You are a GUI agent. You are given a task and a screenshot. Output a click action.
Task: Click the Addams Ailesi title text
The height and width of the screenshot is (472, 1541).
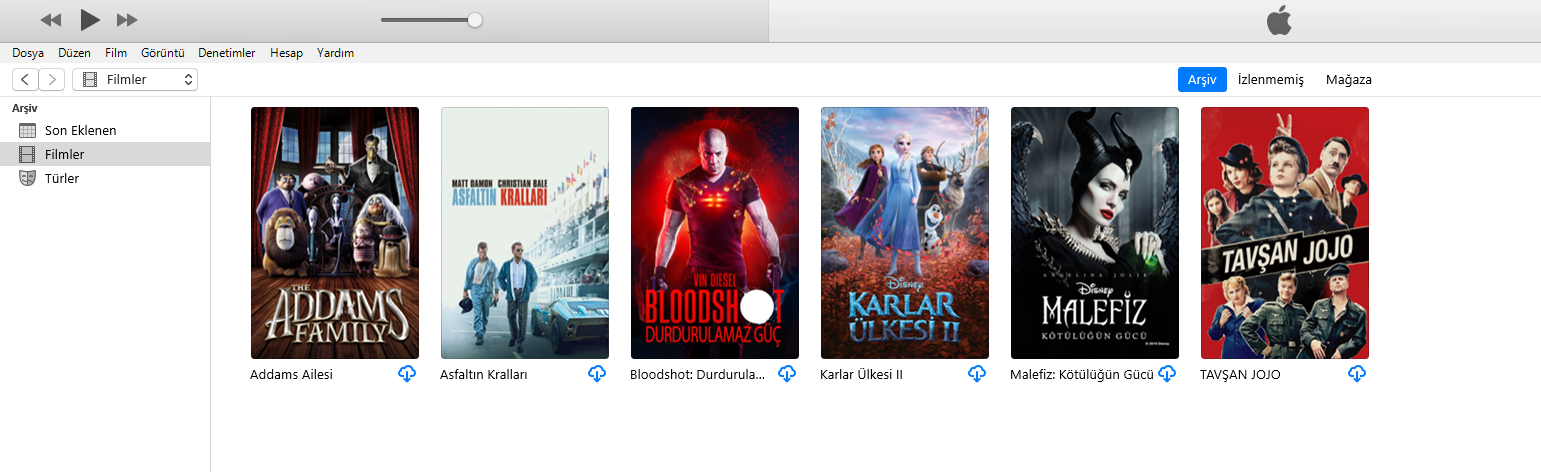click(291, 375)
